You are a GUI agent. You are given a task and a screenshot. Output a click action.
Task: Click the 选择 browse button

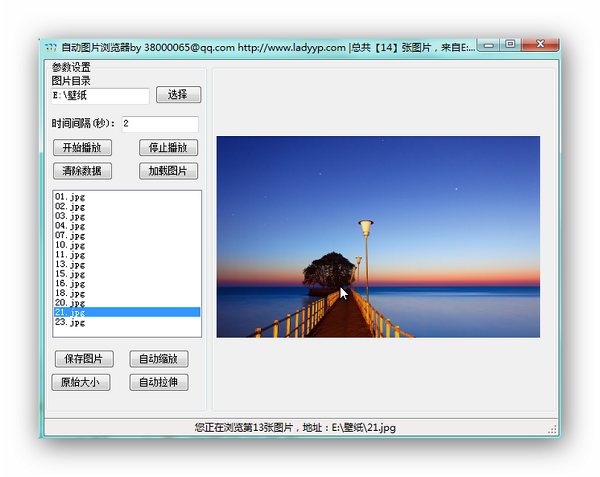click(x=178, y=95)
